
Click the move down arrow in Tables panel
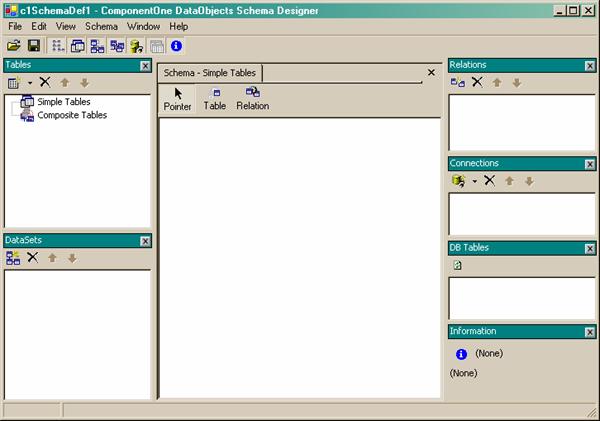tap(85, 83)
